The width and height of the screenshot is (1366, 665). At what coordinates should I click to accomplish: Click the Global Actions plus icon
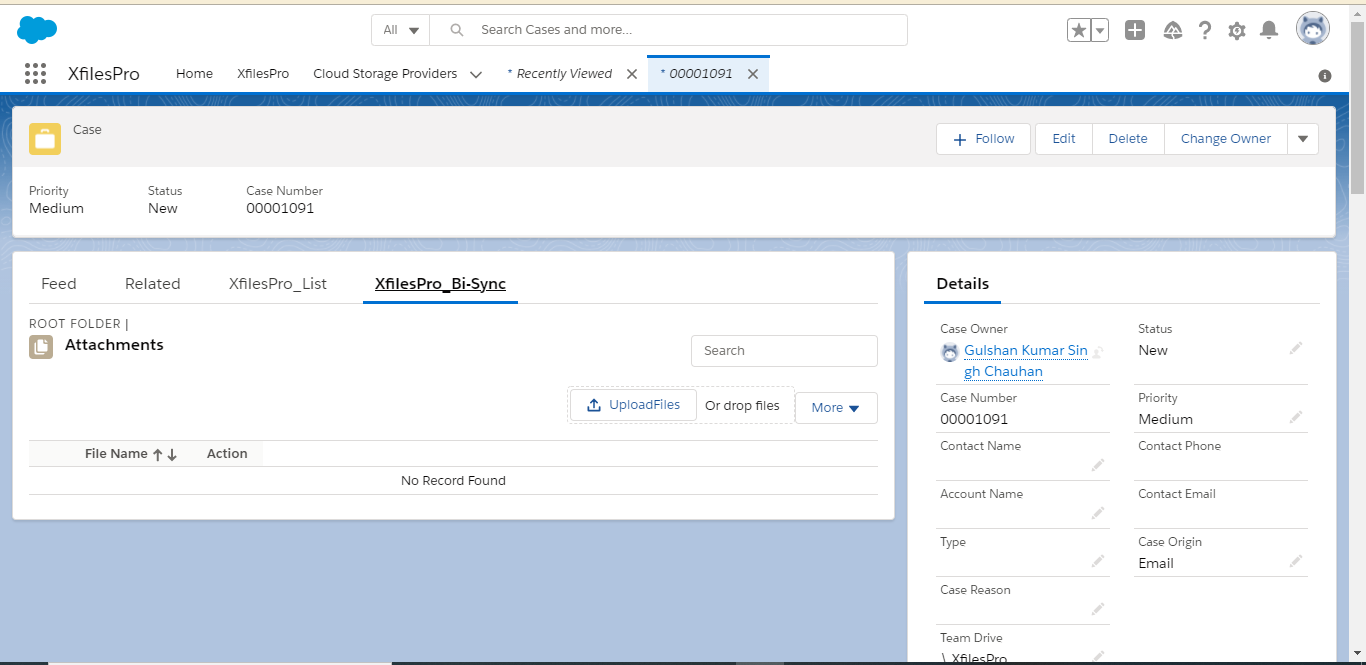(x=1135, y=30)
